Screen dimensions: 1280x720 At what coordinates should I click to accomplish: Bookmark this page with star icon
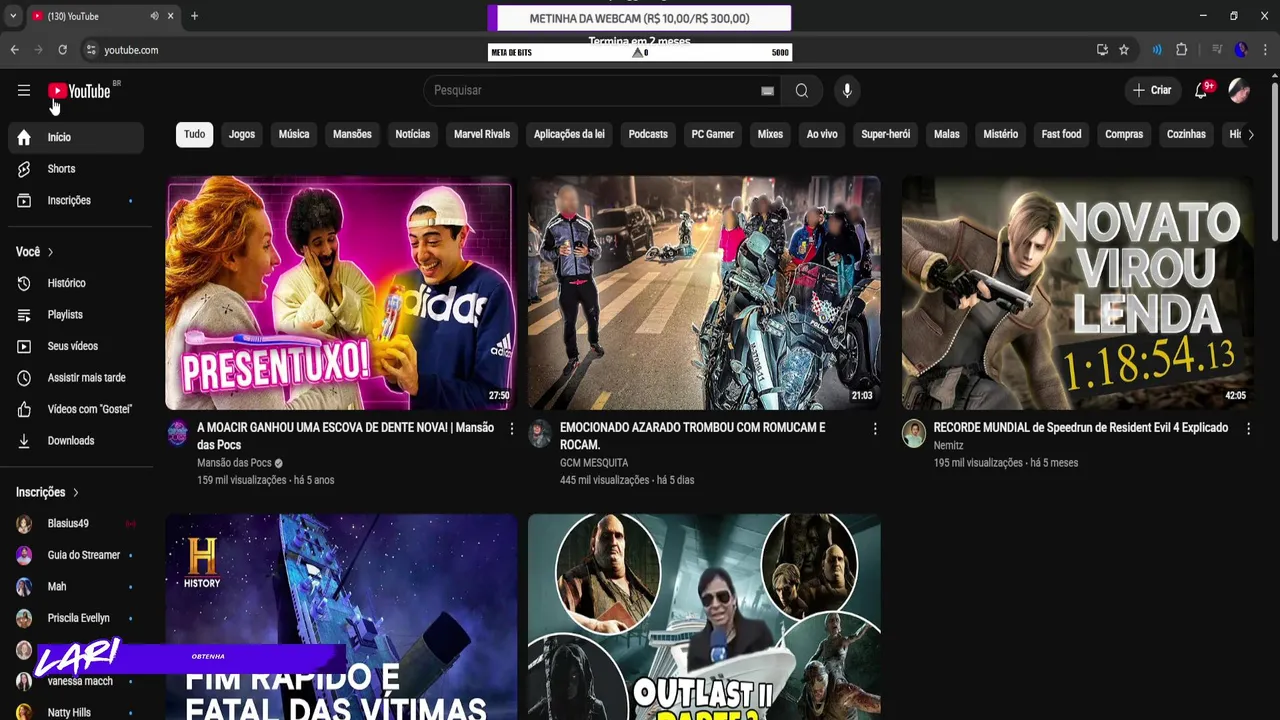tap(1124, 50)
